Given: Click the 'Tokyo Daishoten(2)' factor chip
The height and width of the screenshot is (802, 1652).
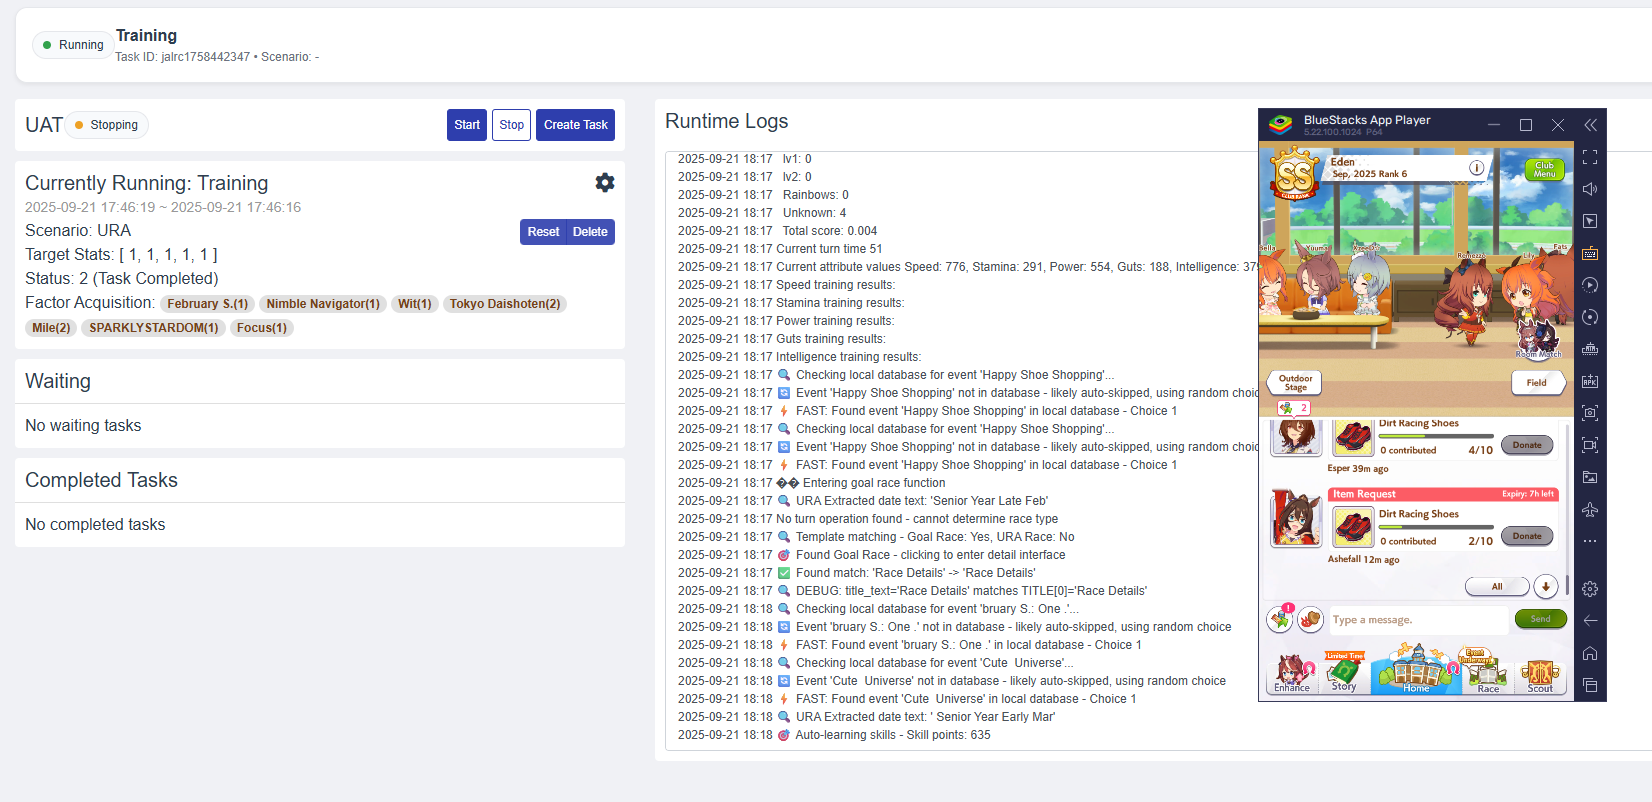Looking at the screenshot, I should [505, 304].
